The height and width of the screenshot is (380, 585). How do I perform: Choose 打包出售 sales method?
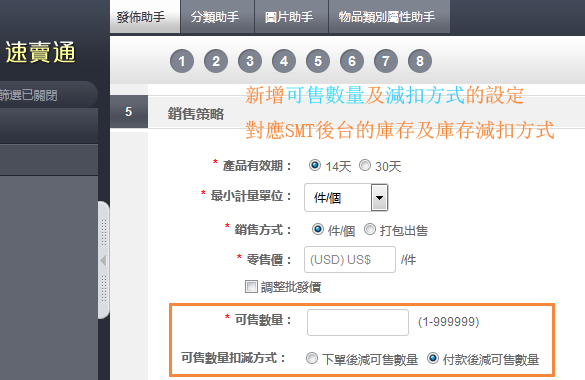(x=370, y=229)
